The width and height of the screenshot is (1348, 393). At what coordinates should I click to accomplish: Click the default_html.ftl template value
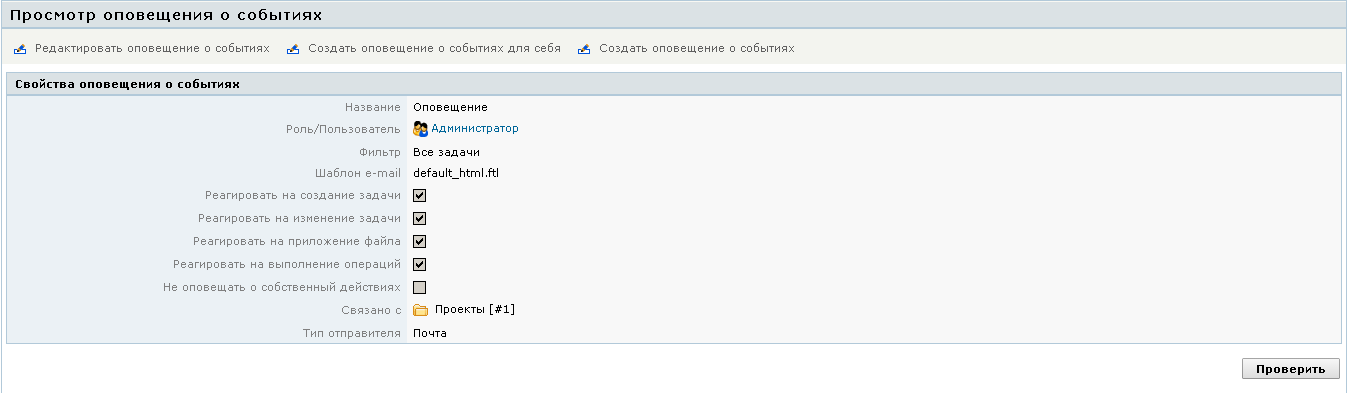click(455, 174)
